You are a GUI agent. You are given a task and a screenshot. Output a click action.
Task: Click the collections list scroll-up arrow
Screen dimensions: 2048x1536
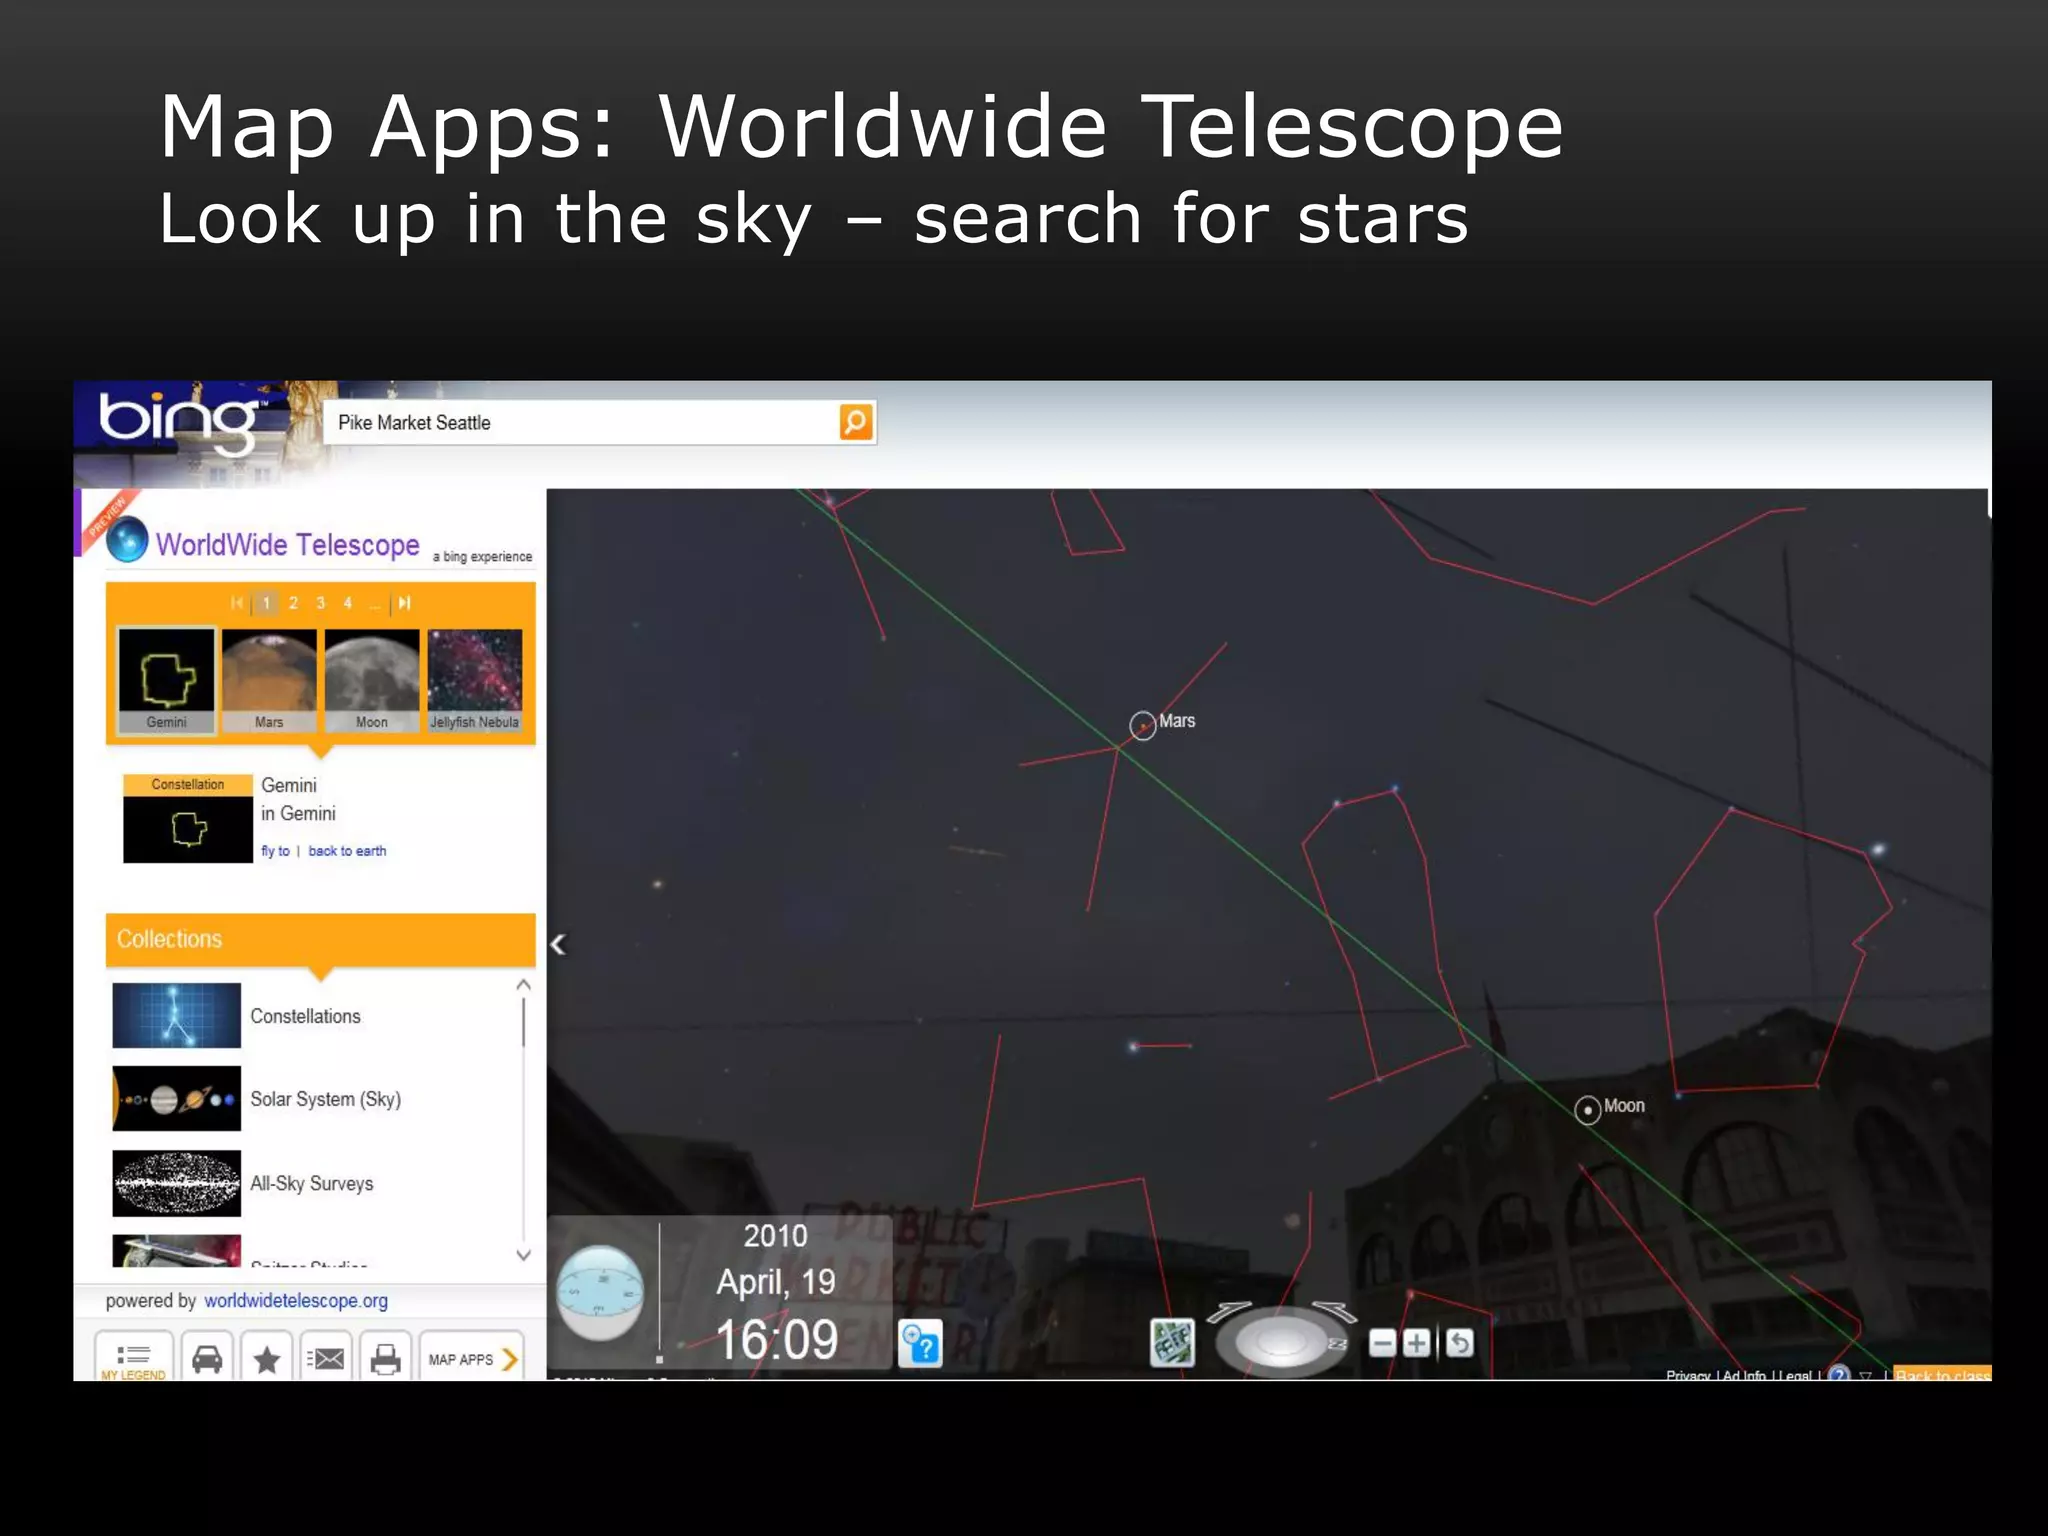(523, 985)
